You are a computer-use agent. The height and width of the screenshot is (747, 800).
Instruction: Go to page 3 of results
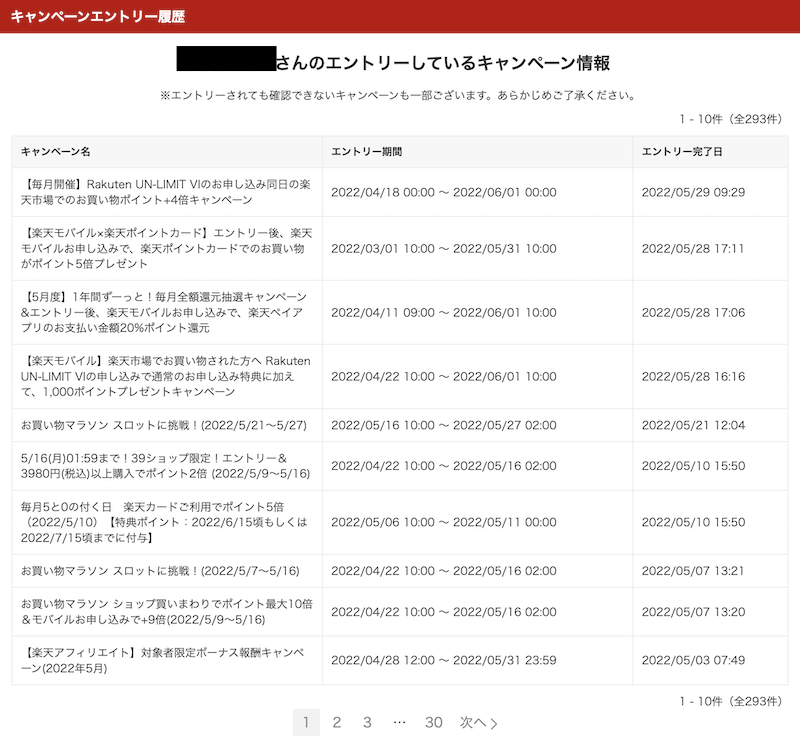point(367,722)
